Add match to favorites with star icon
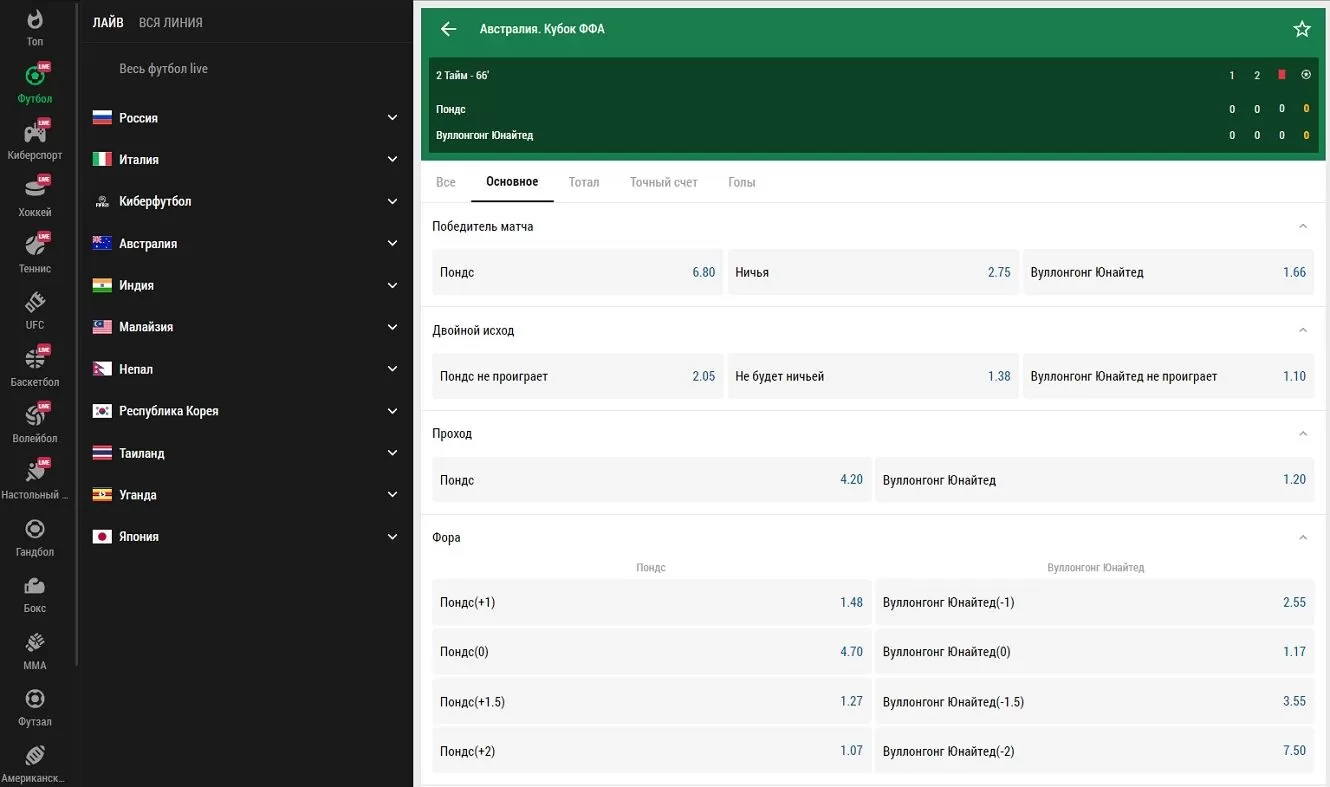 pyautogui.click(x=1301, y=29)
